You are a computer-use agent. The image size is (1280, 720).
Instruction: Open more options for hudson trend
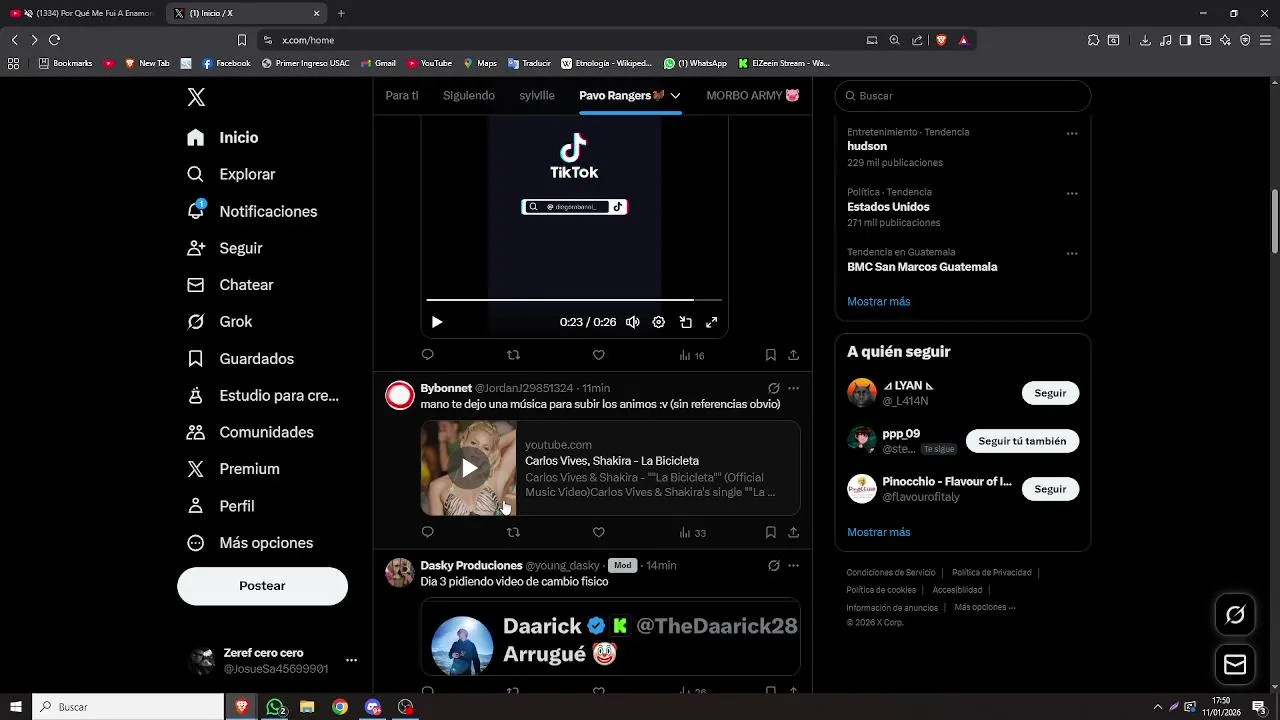pyautogui.click(x=1072, y=133)
